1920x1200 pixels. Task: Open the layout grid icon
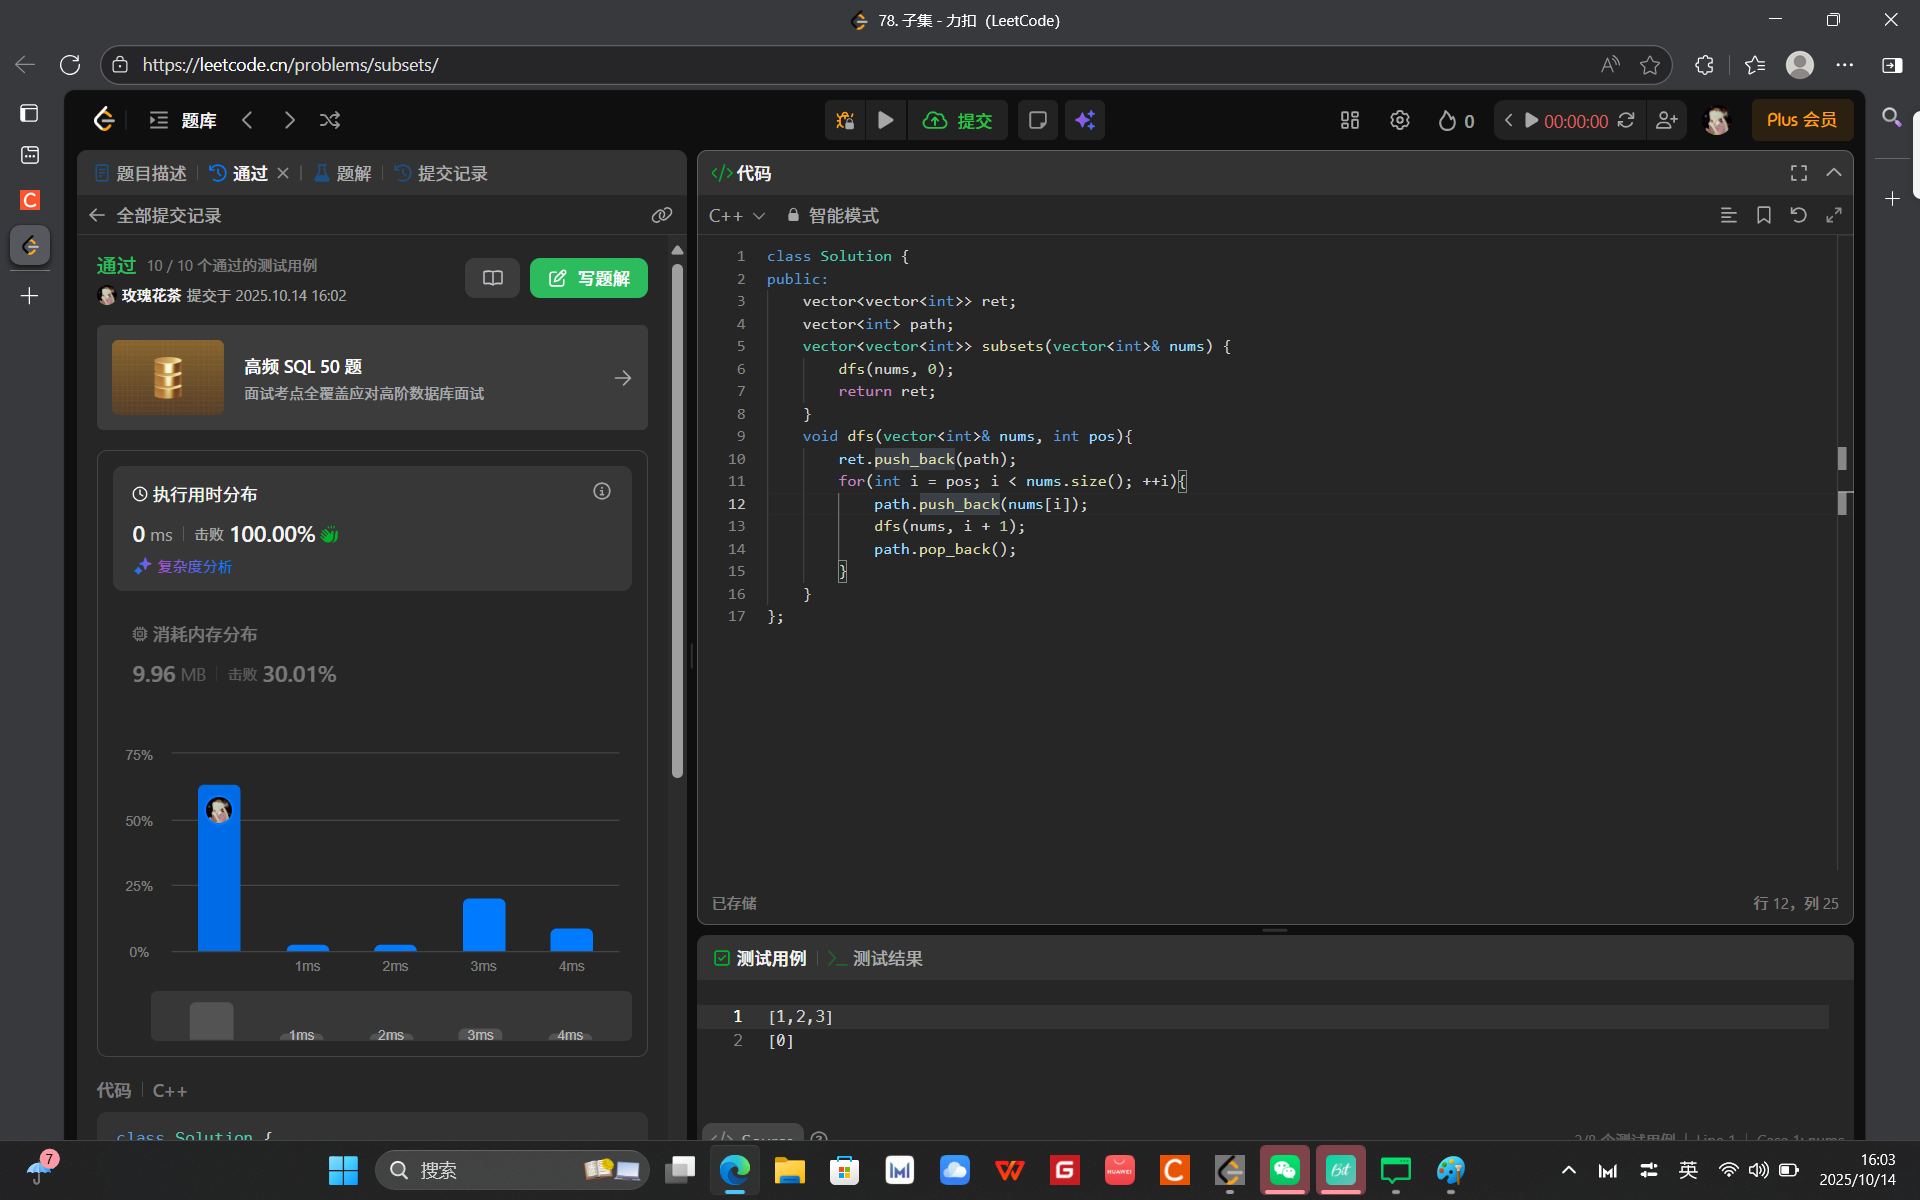pos(1349,120)
